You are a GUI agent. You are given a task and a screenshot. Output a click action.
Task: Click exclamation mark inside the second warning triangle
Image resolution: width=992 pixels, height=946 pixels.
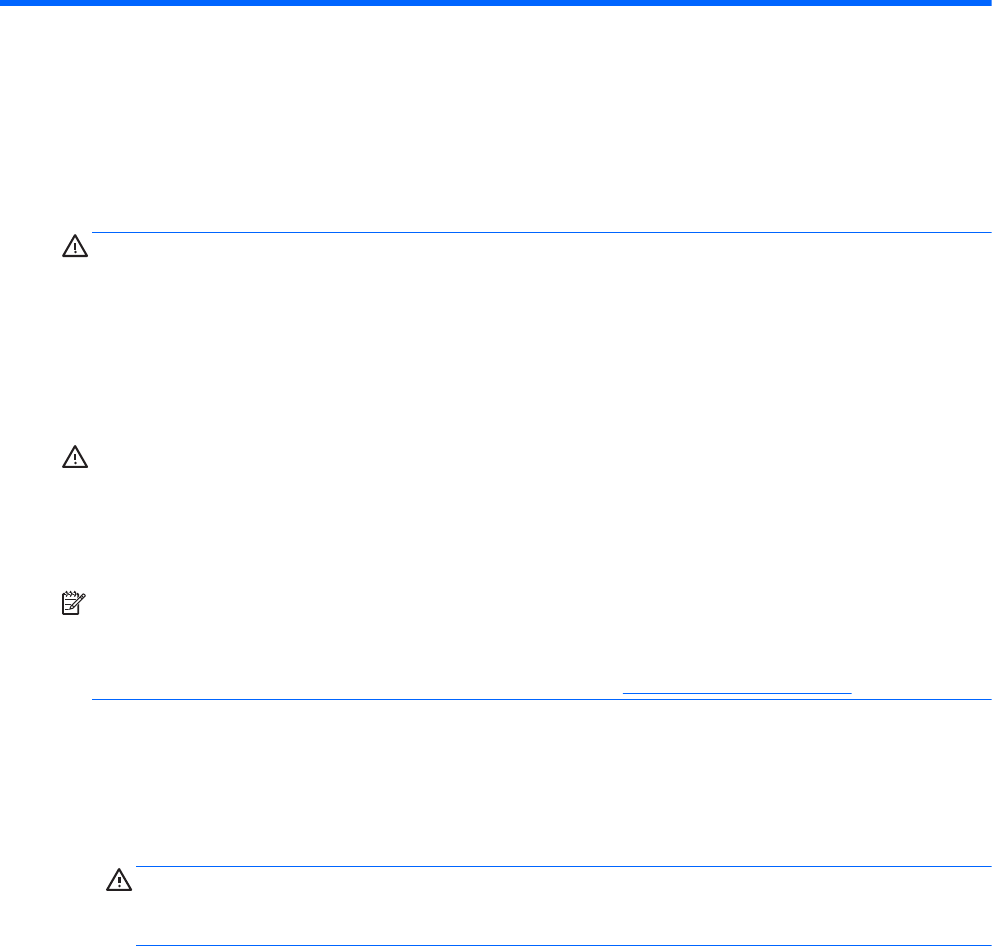[75, 459]
